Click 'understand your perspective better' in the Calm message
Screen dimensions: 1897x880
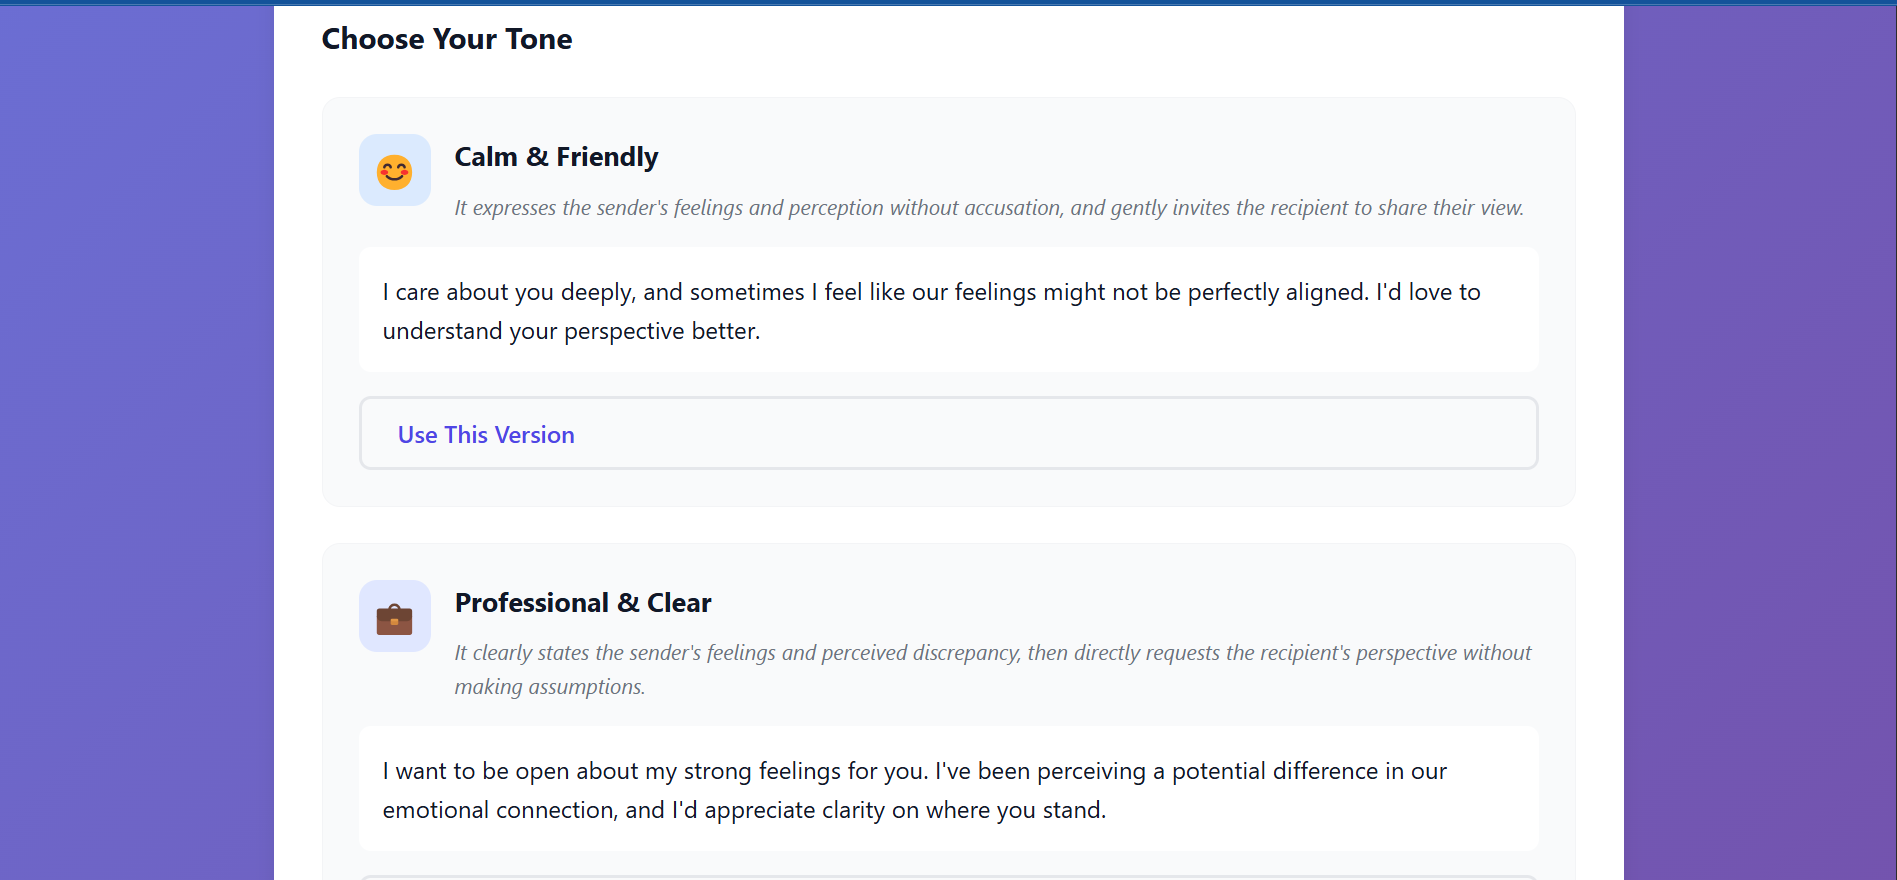point(570,331)
